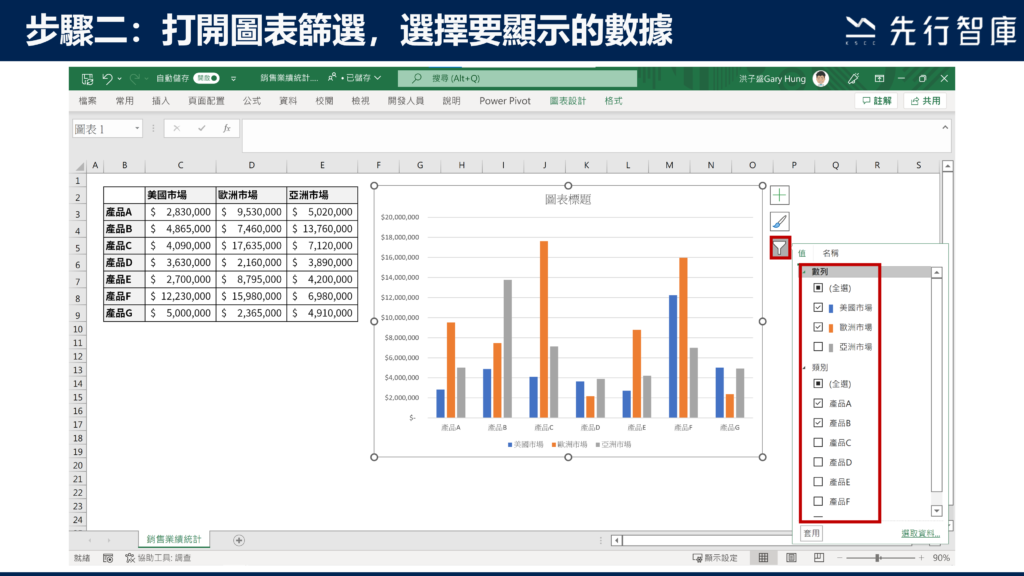Click the zoom out minus icon
The width and height of the screenshot is (1024, 576).
coord(840,558)
